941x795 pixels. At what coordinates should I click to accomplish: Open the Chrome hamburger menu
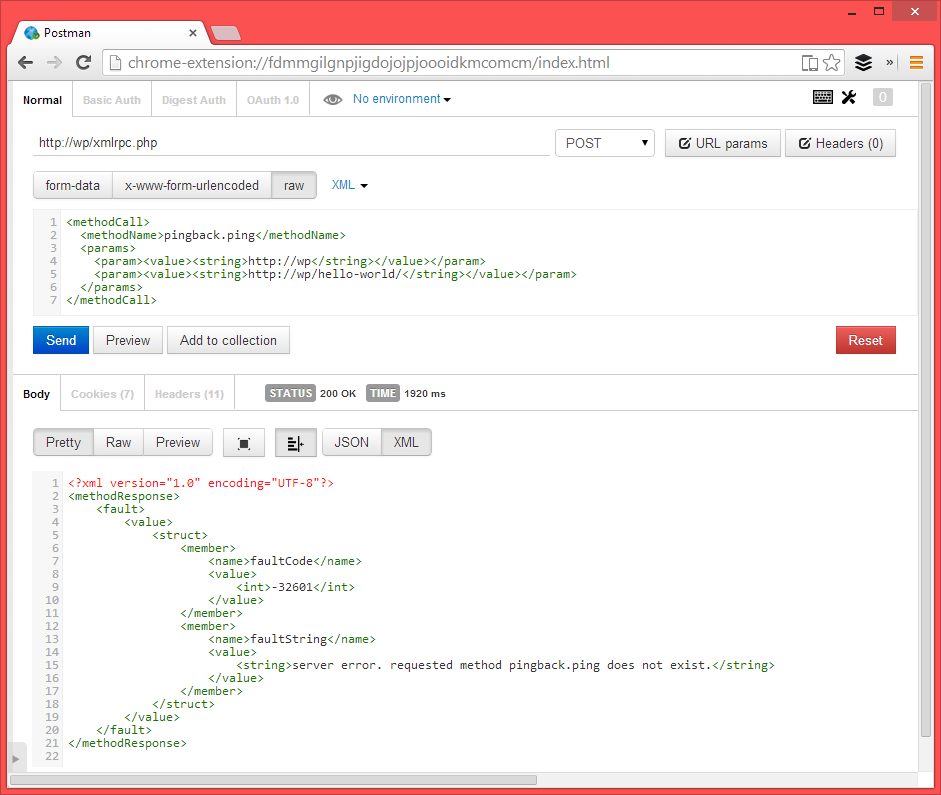click(x=916, y=62)
